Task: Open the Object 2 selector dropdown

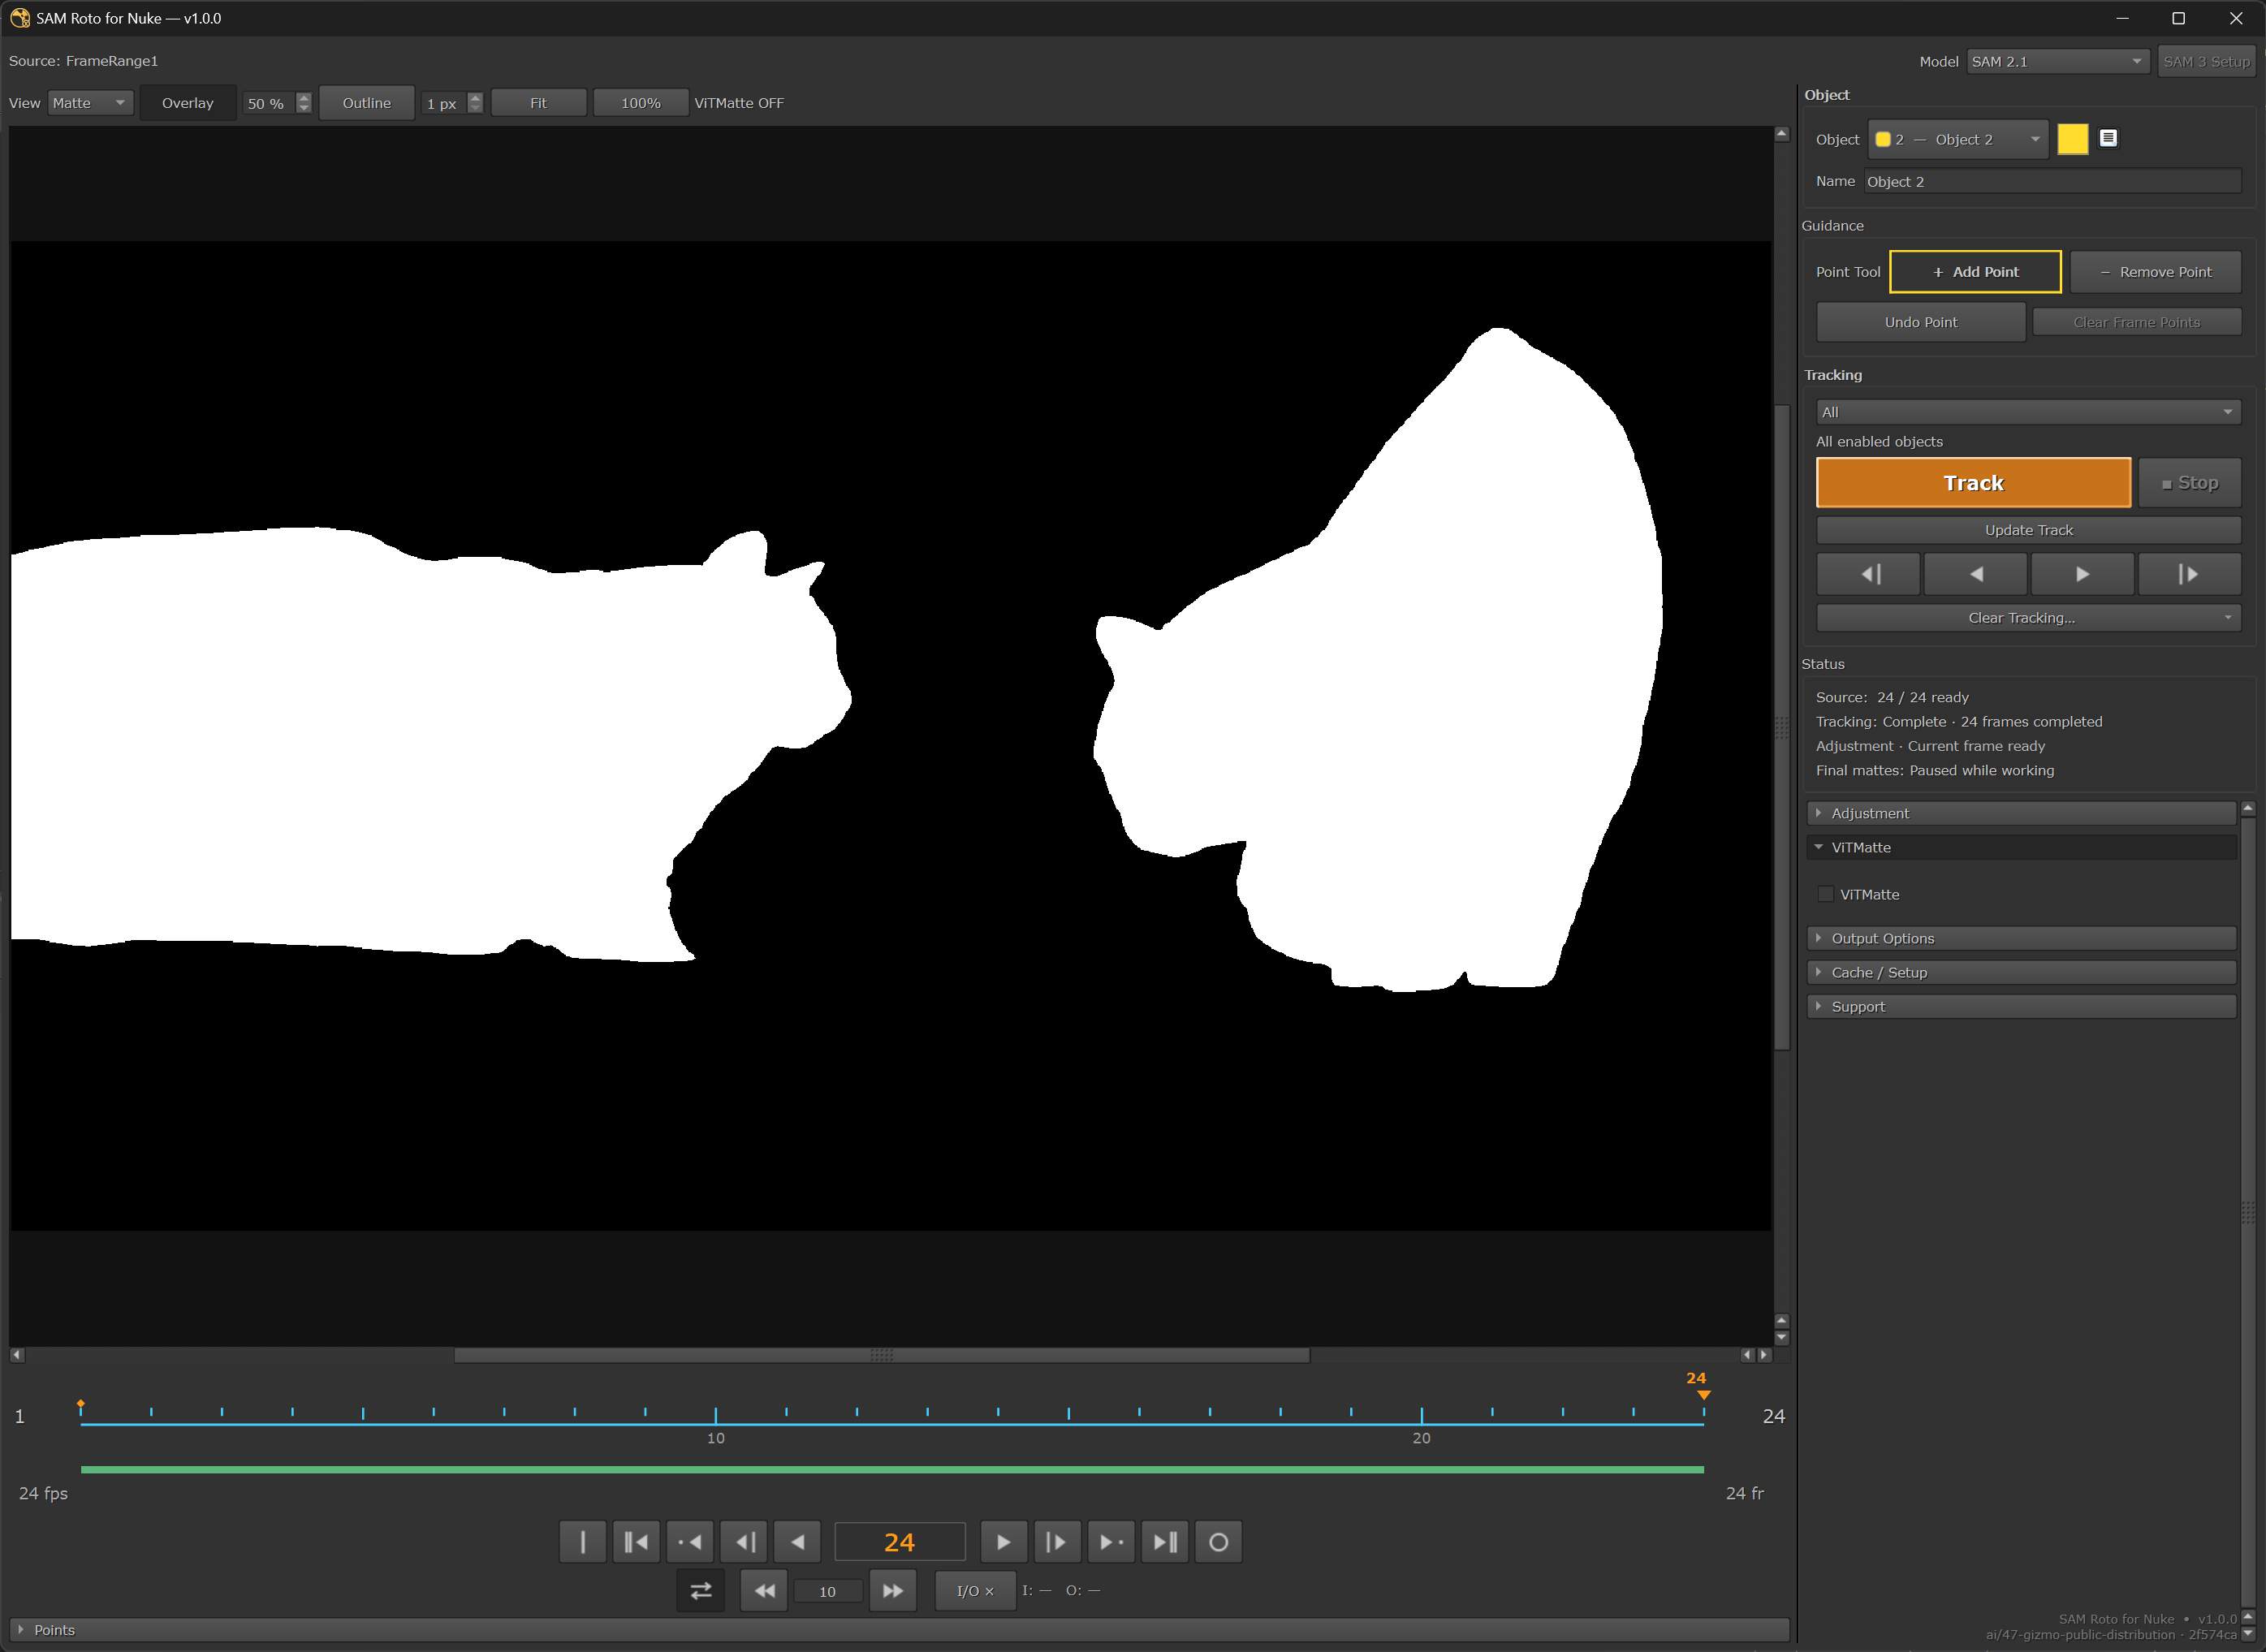Action: pos(1958,139)
